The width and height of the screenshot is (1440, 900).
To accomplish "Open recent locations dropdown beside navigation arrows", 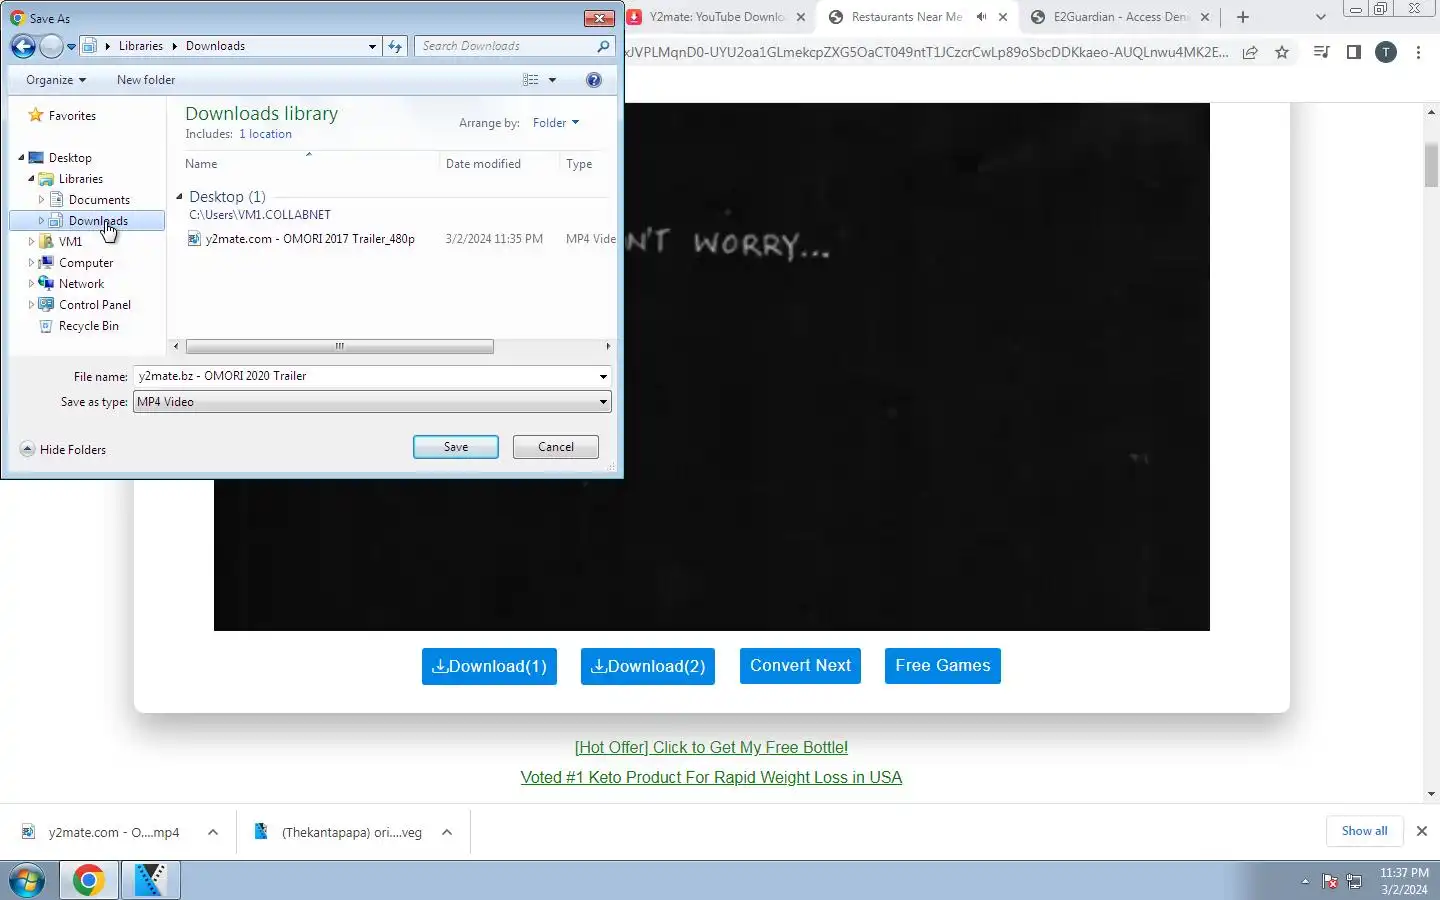I will tap(71, 47).
